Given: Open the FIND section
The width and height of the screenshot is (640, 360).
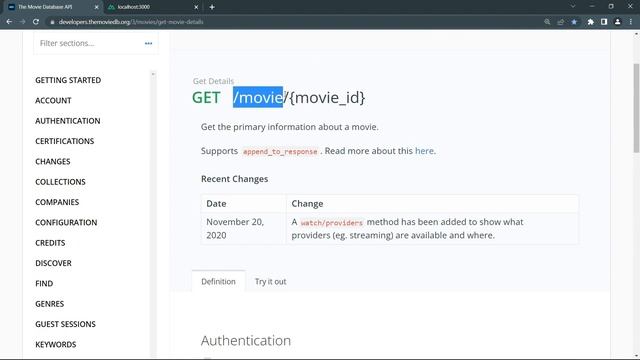Looking at the screenshot, I should coord(44,284).
